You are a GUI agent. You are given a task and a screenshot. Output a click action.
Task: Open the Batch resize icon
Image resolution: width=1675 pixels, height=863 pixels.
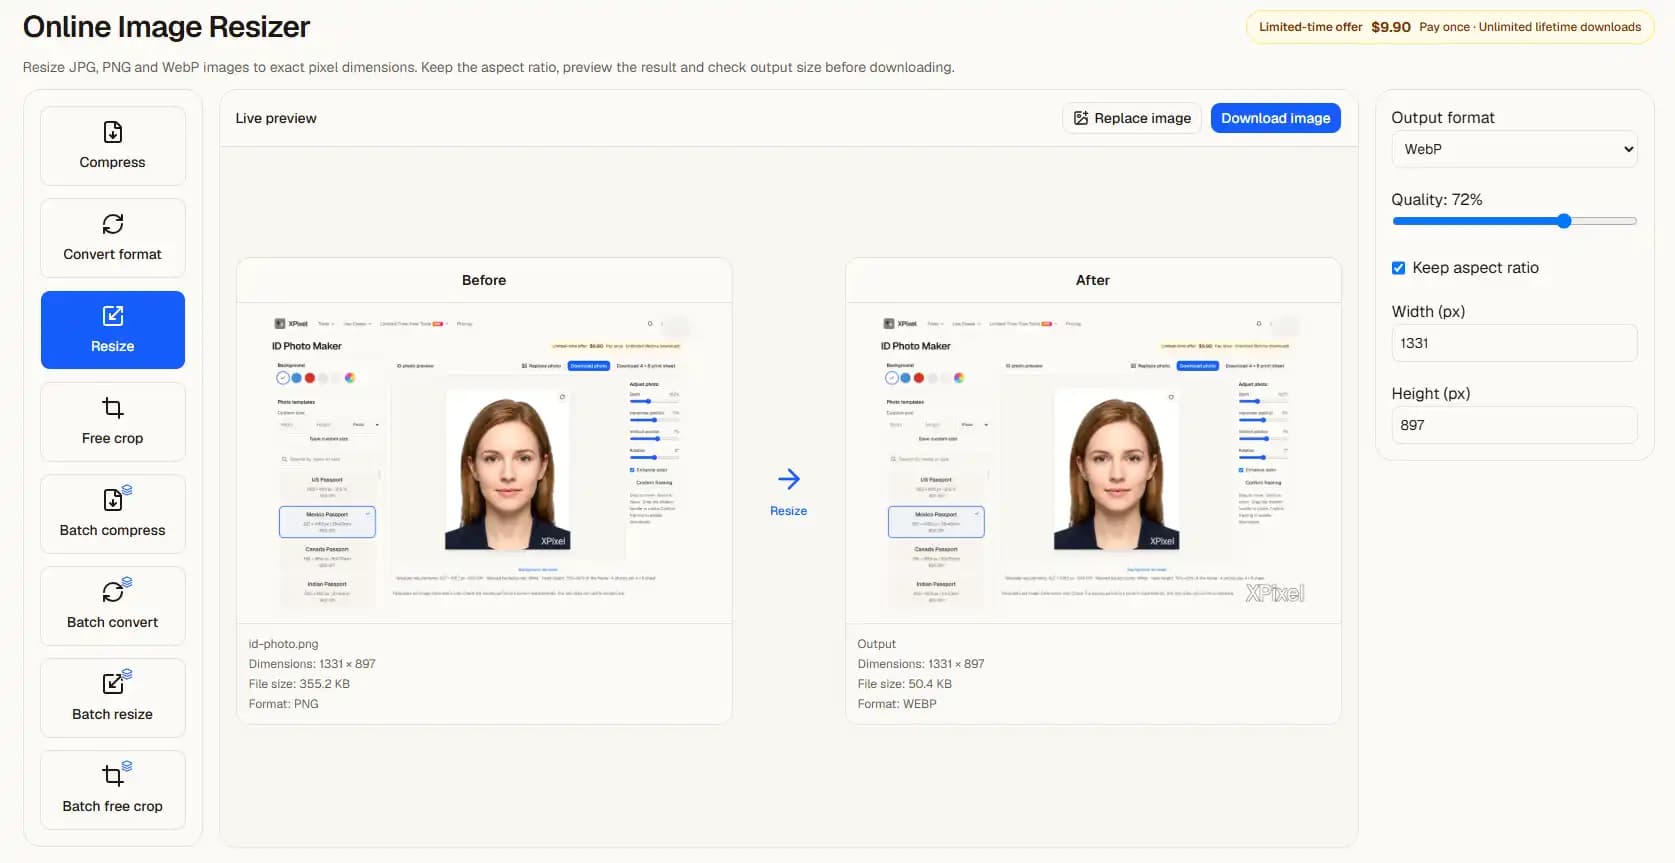point(116,682)
